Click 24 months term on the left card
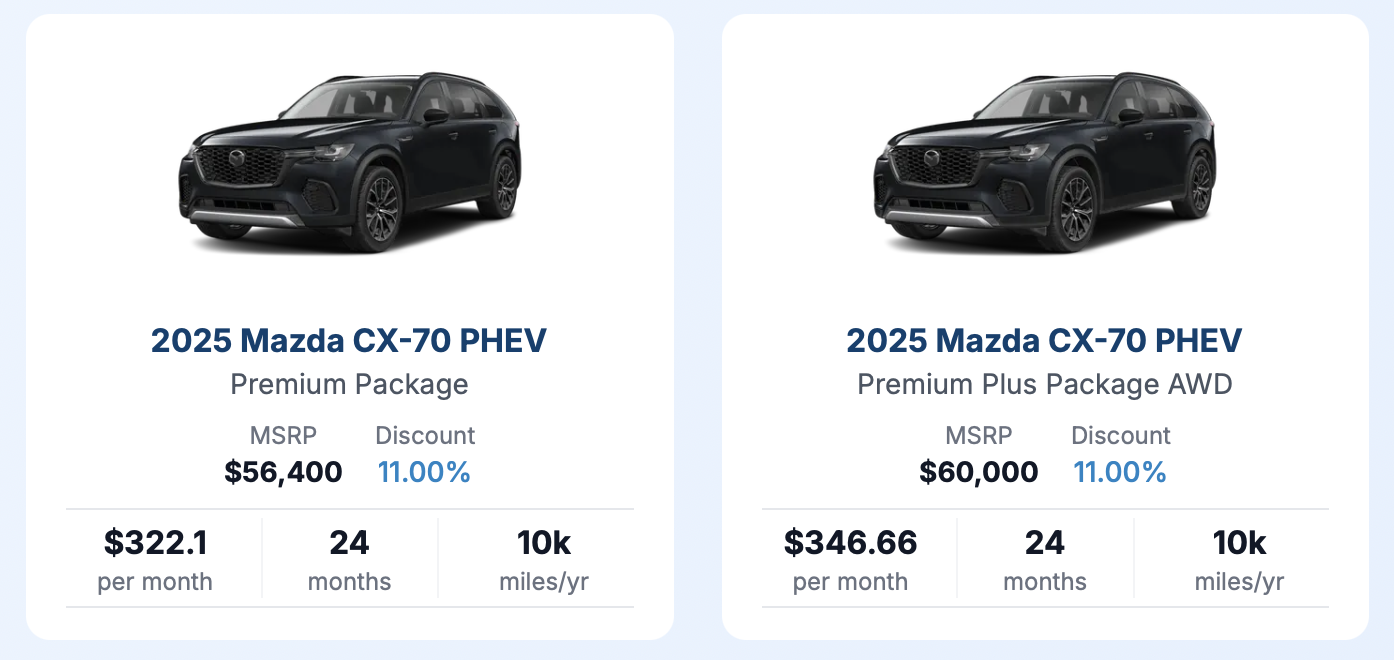 (x=349, y=560)
